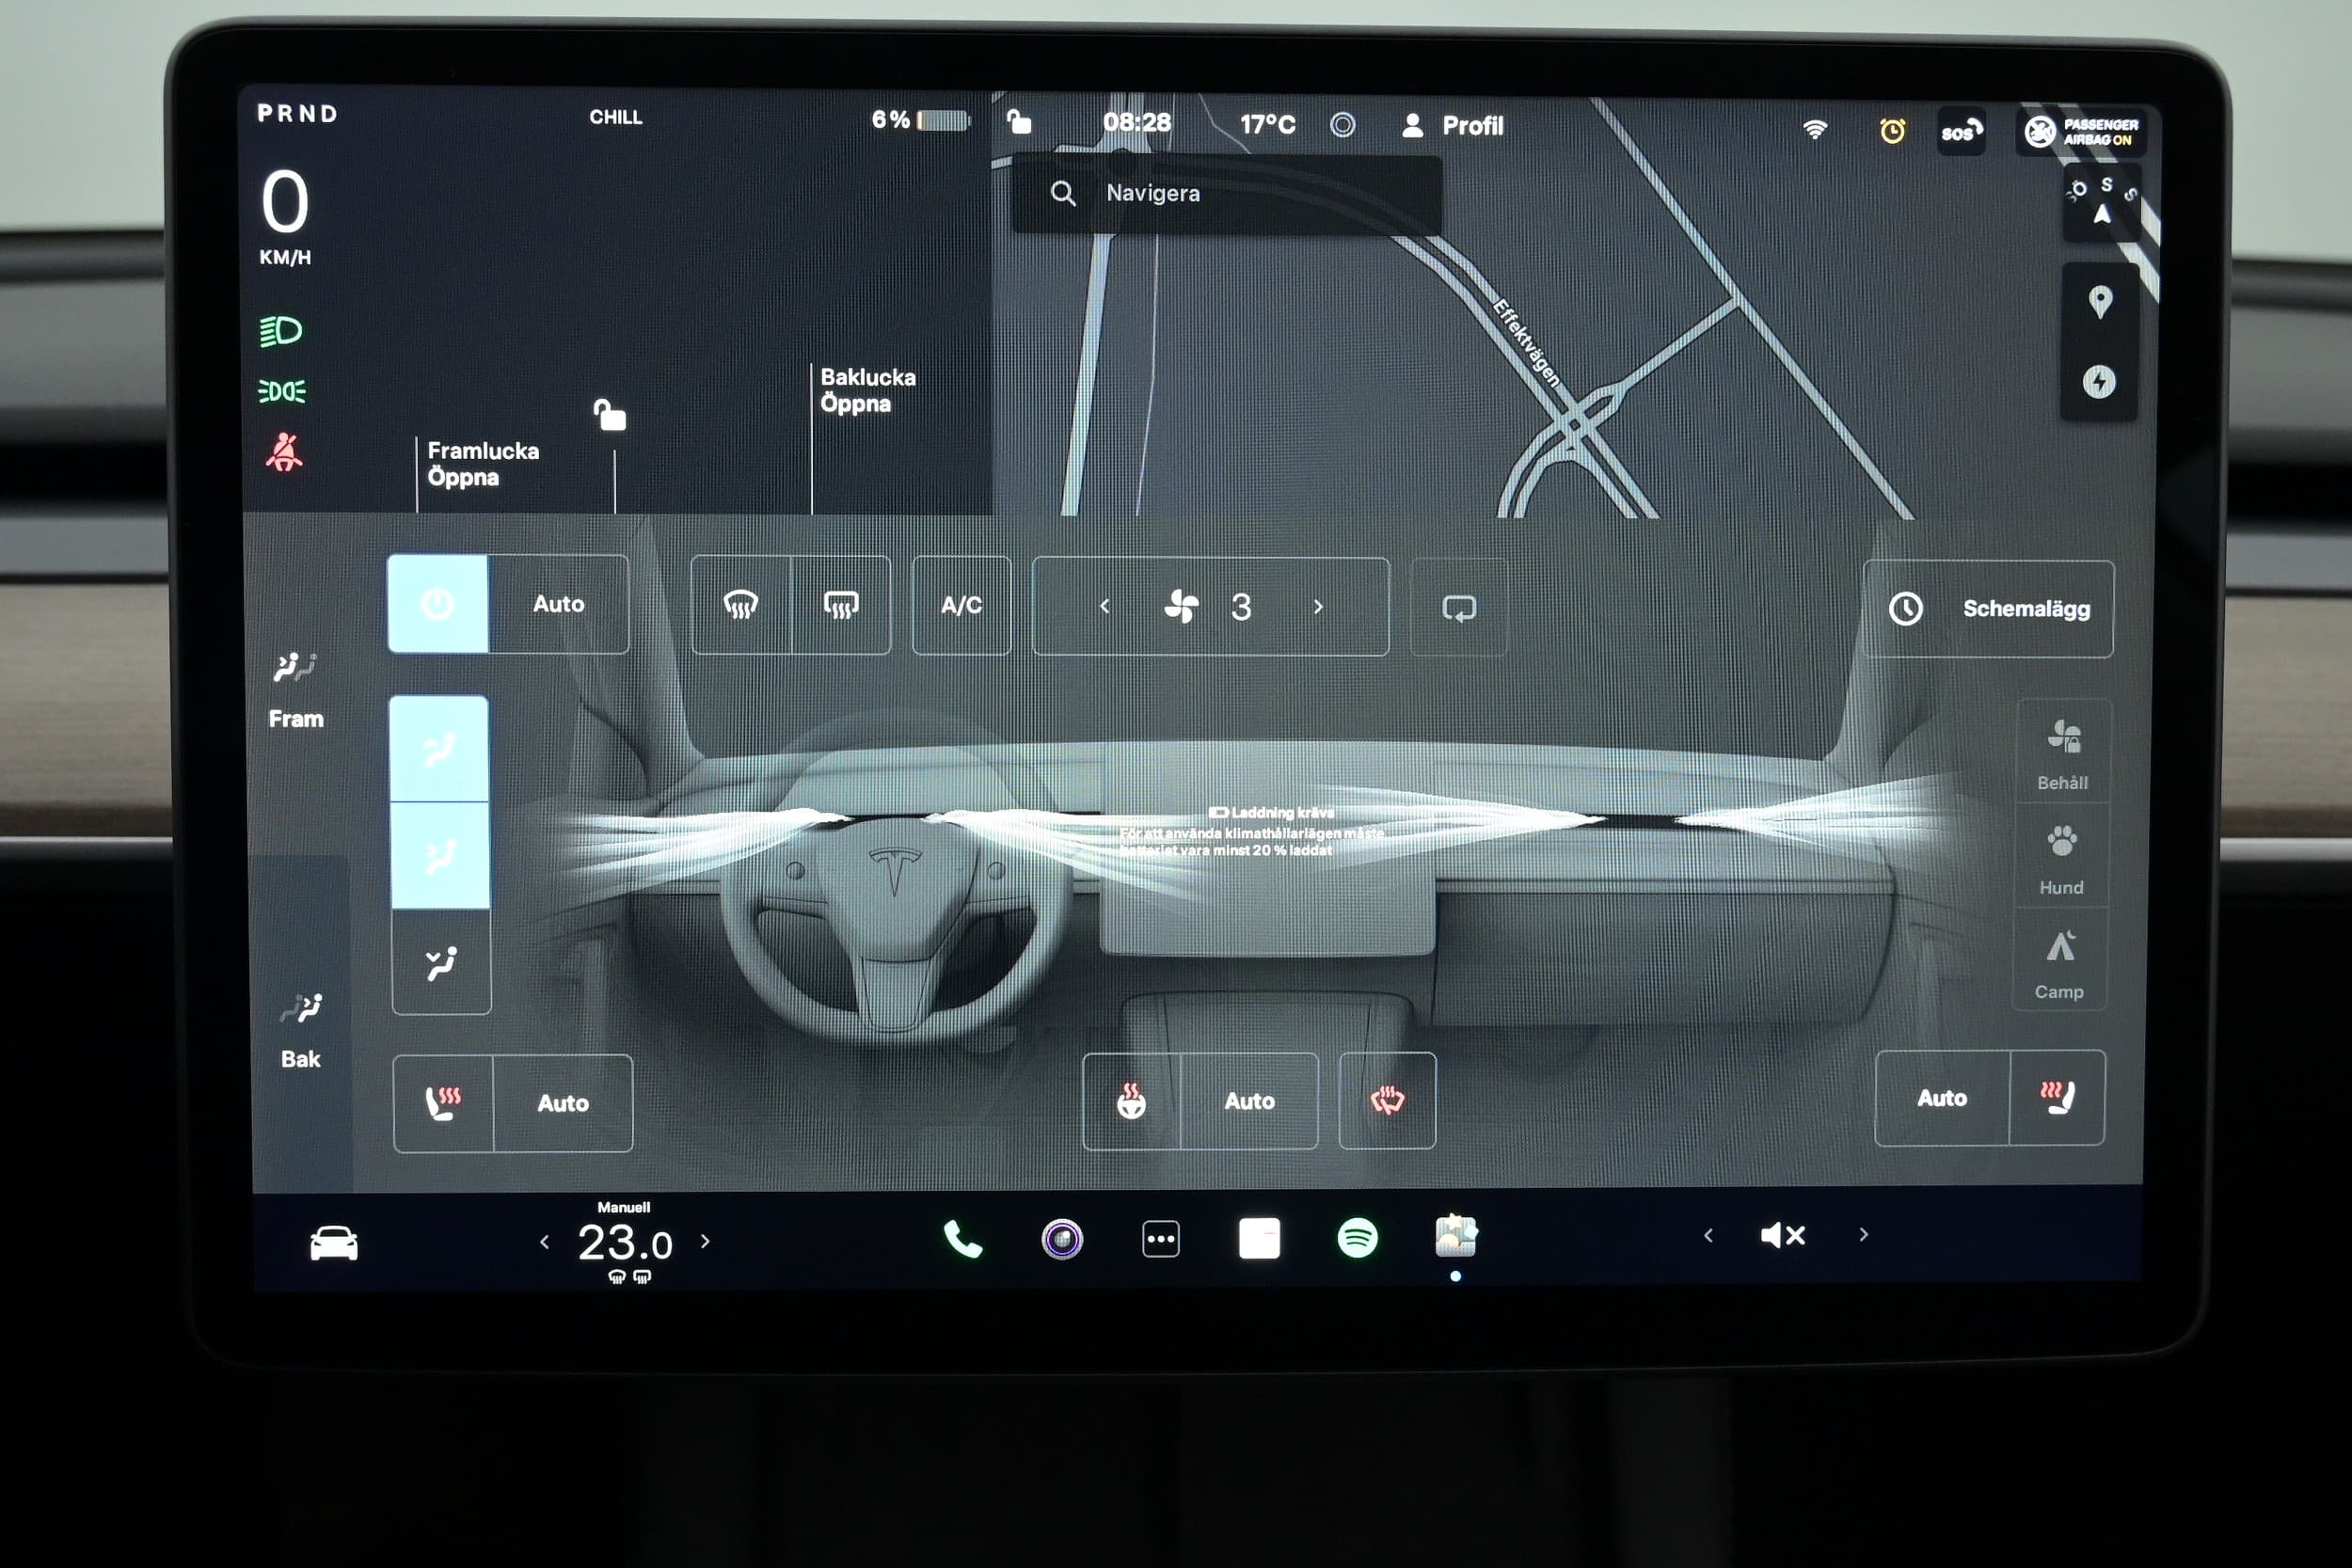Toggle the A/C button
Screen dimensions: 2352x1568
pyautogui.click(x=961, y=605)
